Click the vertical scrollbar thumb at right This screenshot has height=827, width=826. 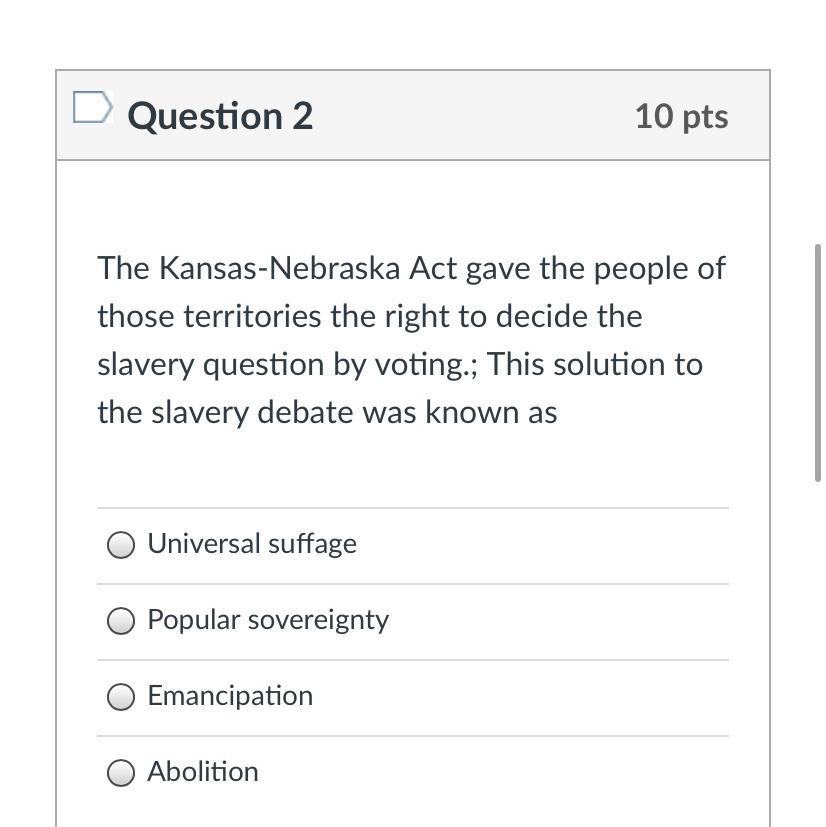point(819,360)
